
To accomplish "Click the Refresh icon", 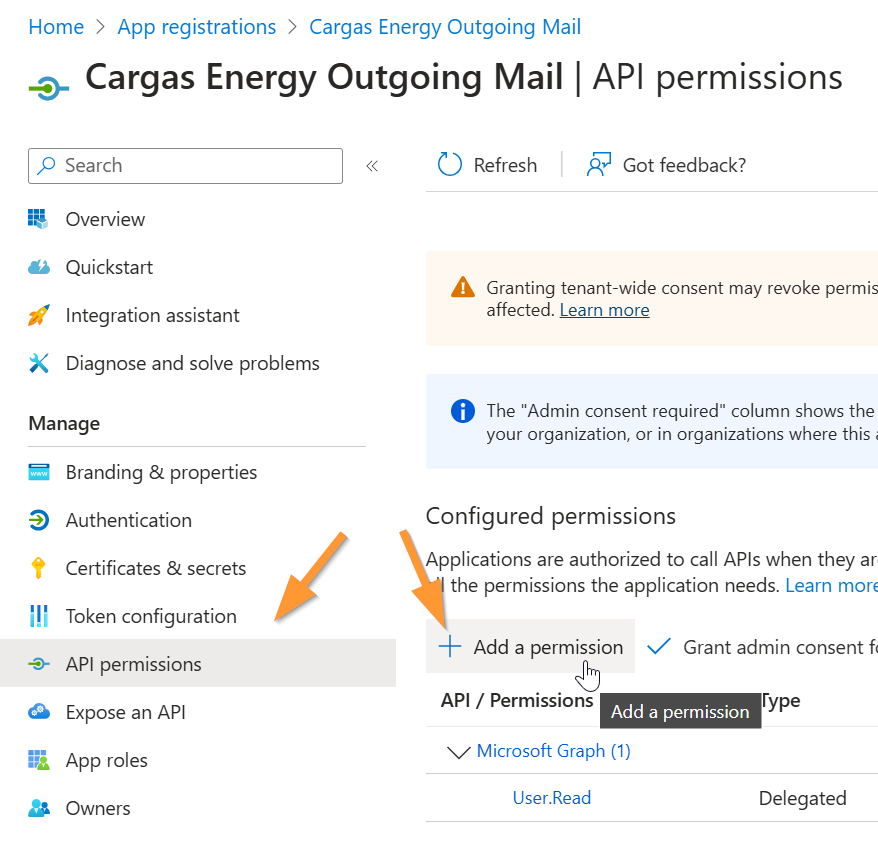I will pyautogui.click(x=449, y=165).
